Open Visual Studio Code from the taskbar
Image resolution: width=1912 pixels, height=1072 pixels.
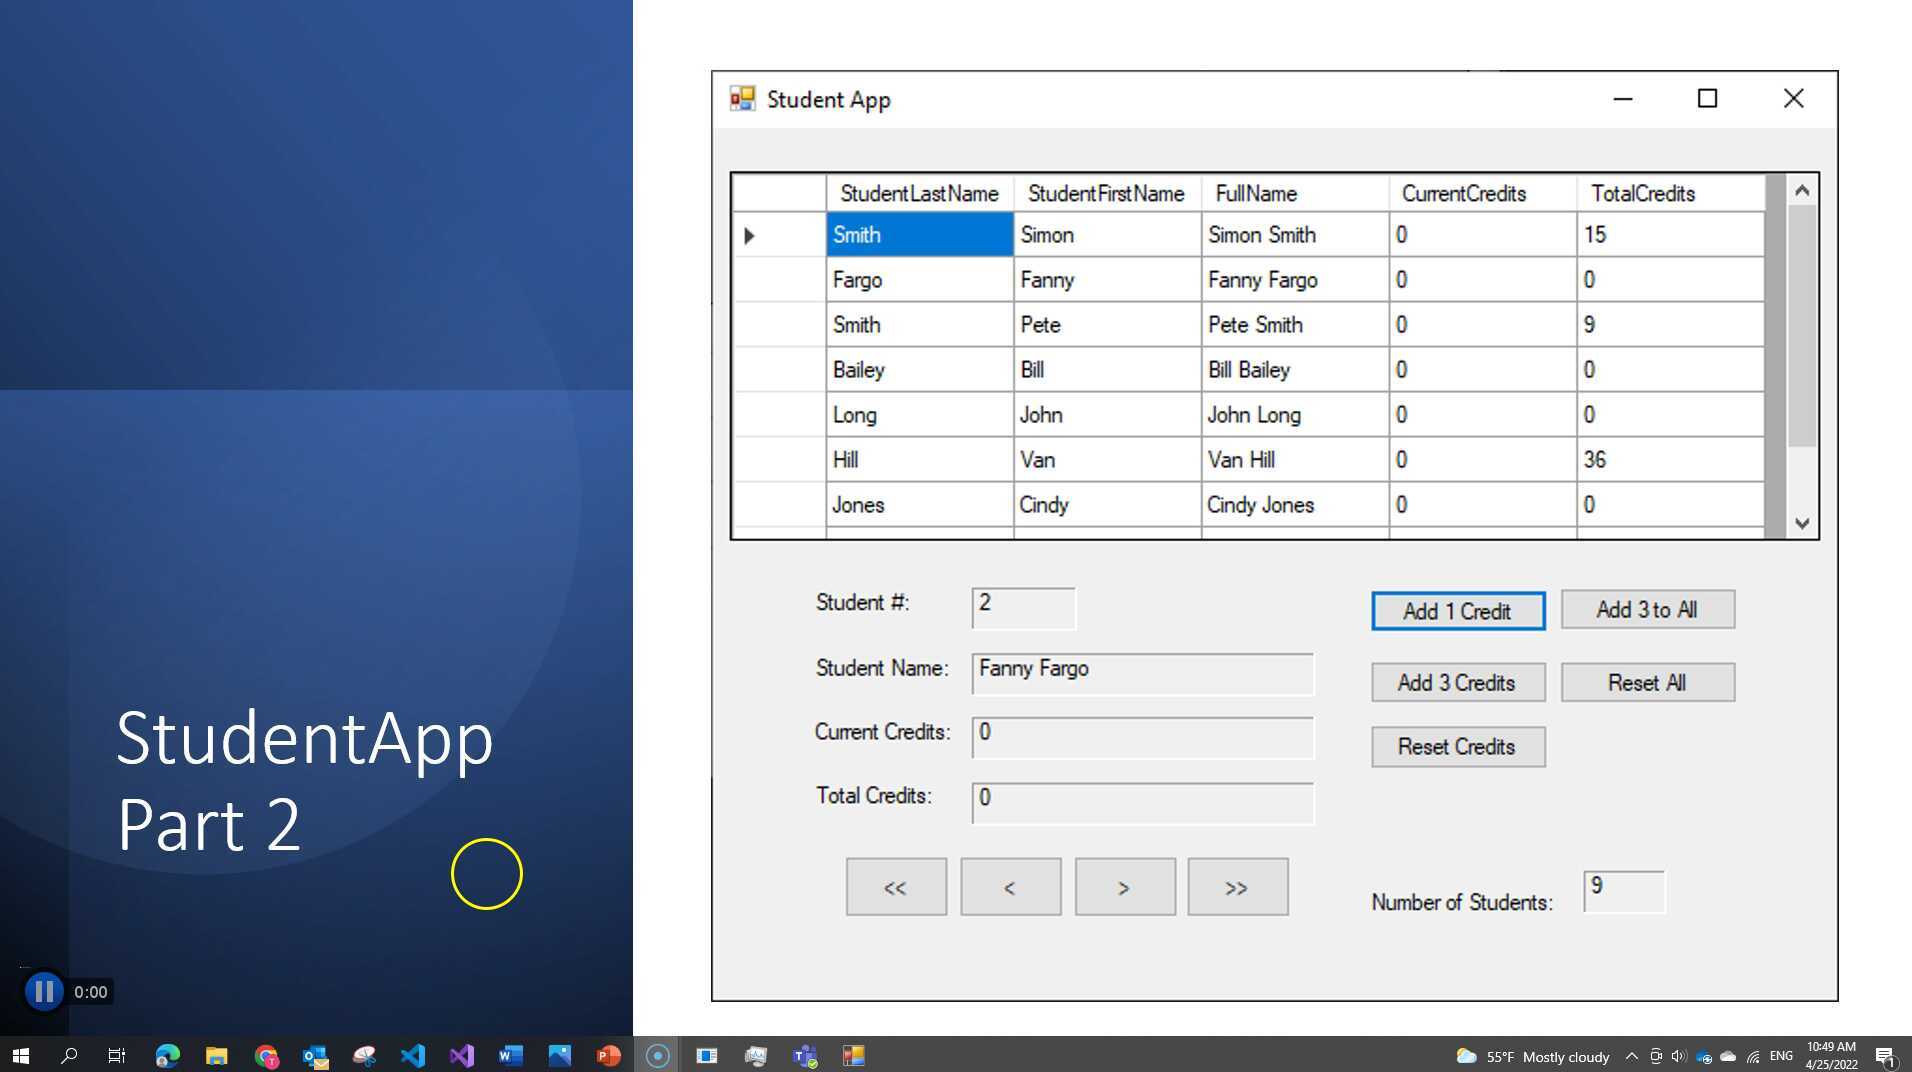[412, 1055]
